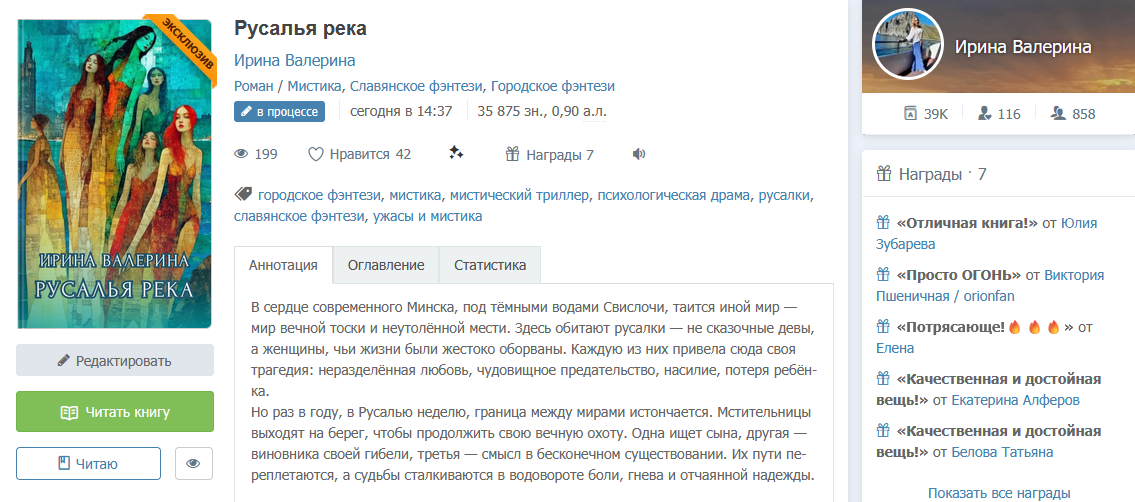The height and width of the screenshot is (502, 1135).
Task: Click the sparkles icon beside the likes
Action: 456,153
